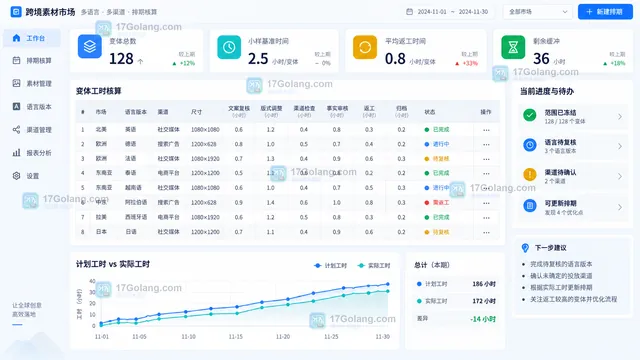640x360 pixels.
Task: Click the +33% trend on 平均返工时间 card
Action: click(467, 63)
